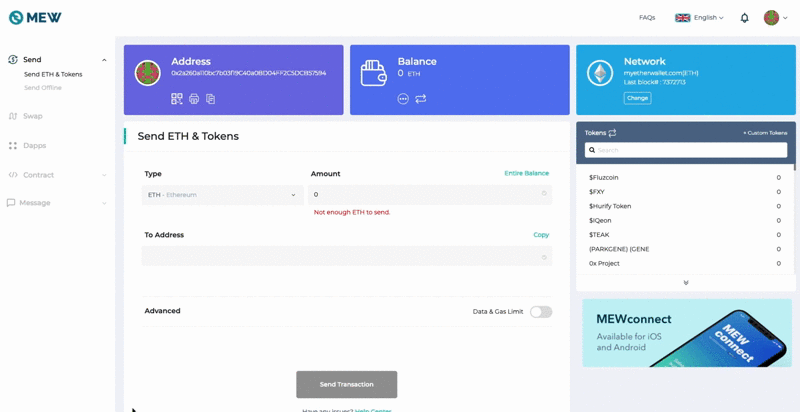Copy the wallet address icon
The width and height of the screenshot is (800, 412).
210,99
